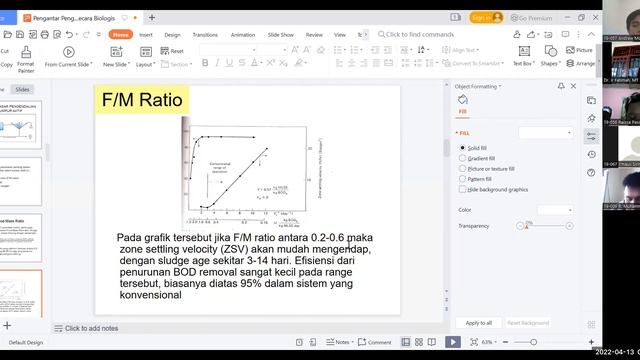640x360 pixels.
Task: Click Convert to SmartArt
Action: pyautogui.click(x=473, y=63)
